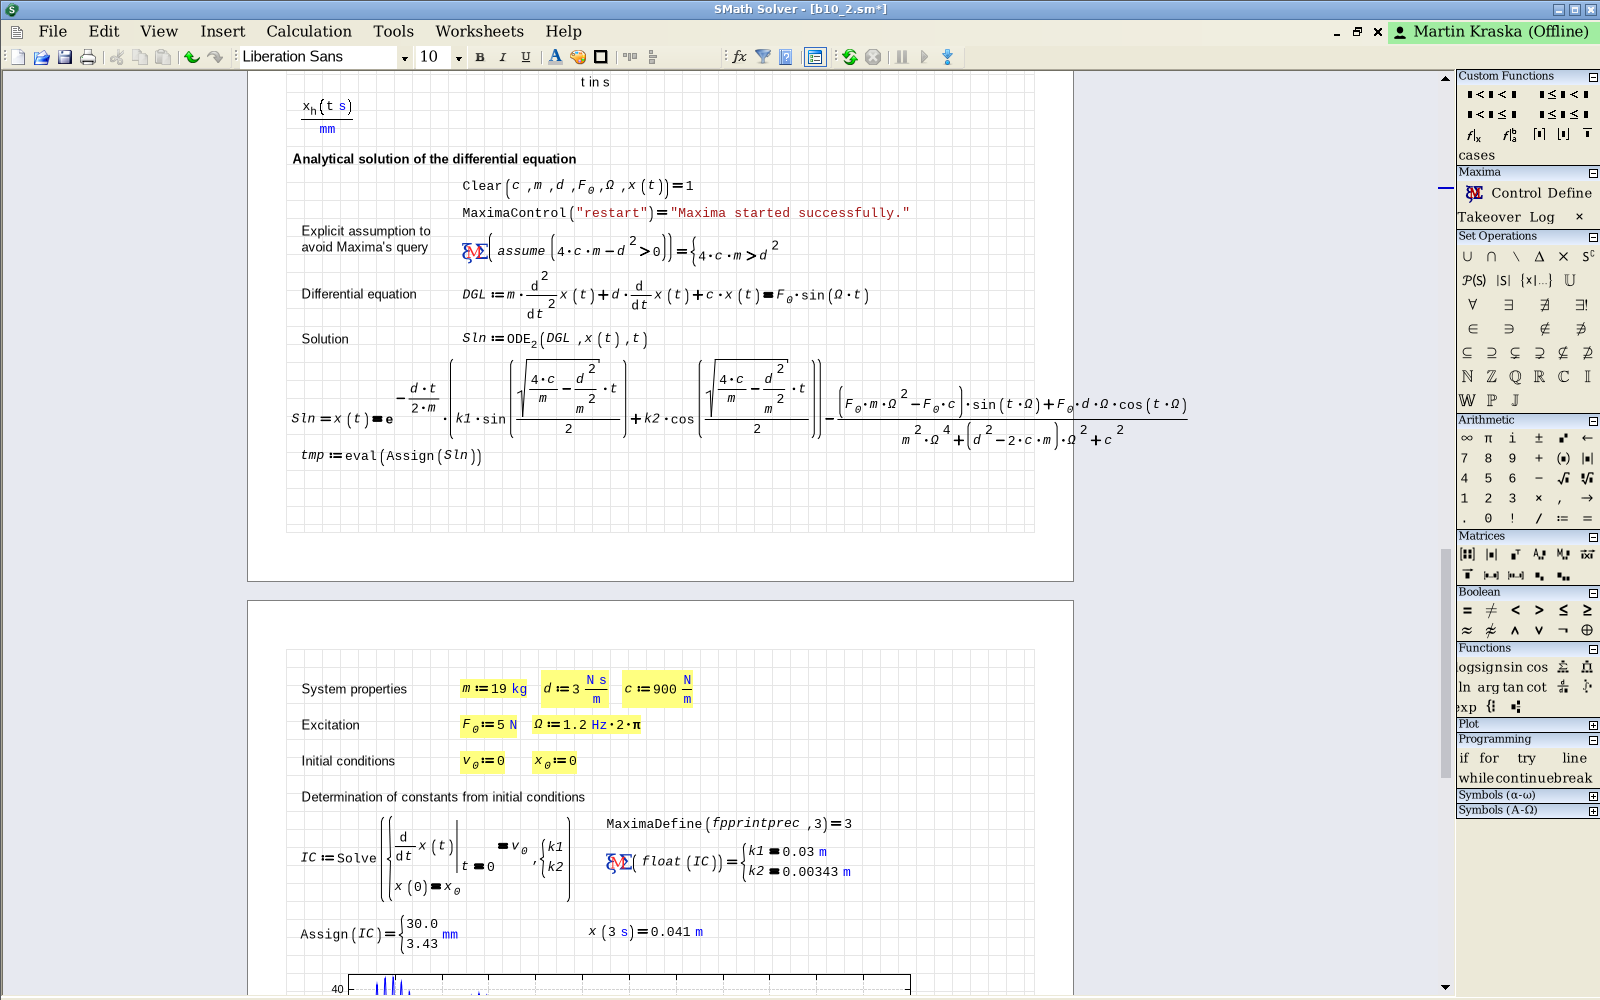This screenshot has height=1000, width=1600.
Task: Collapse the Custom Functions panel
Action: (x=1593, y=77)
